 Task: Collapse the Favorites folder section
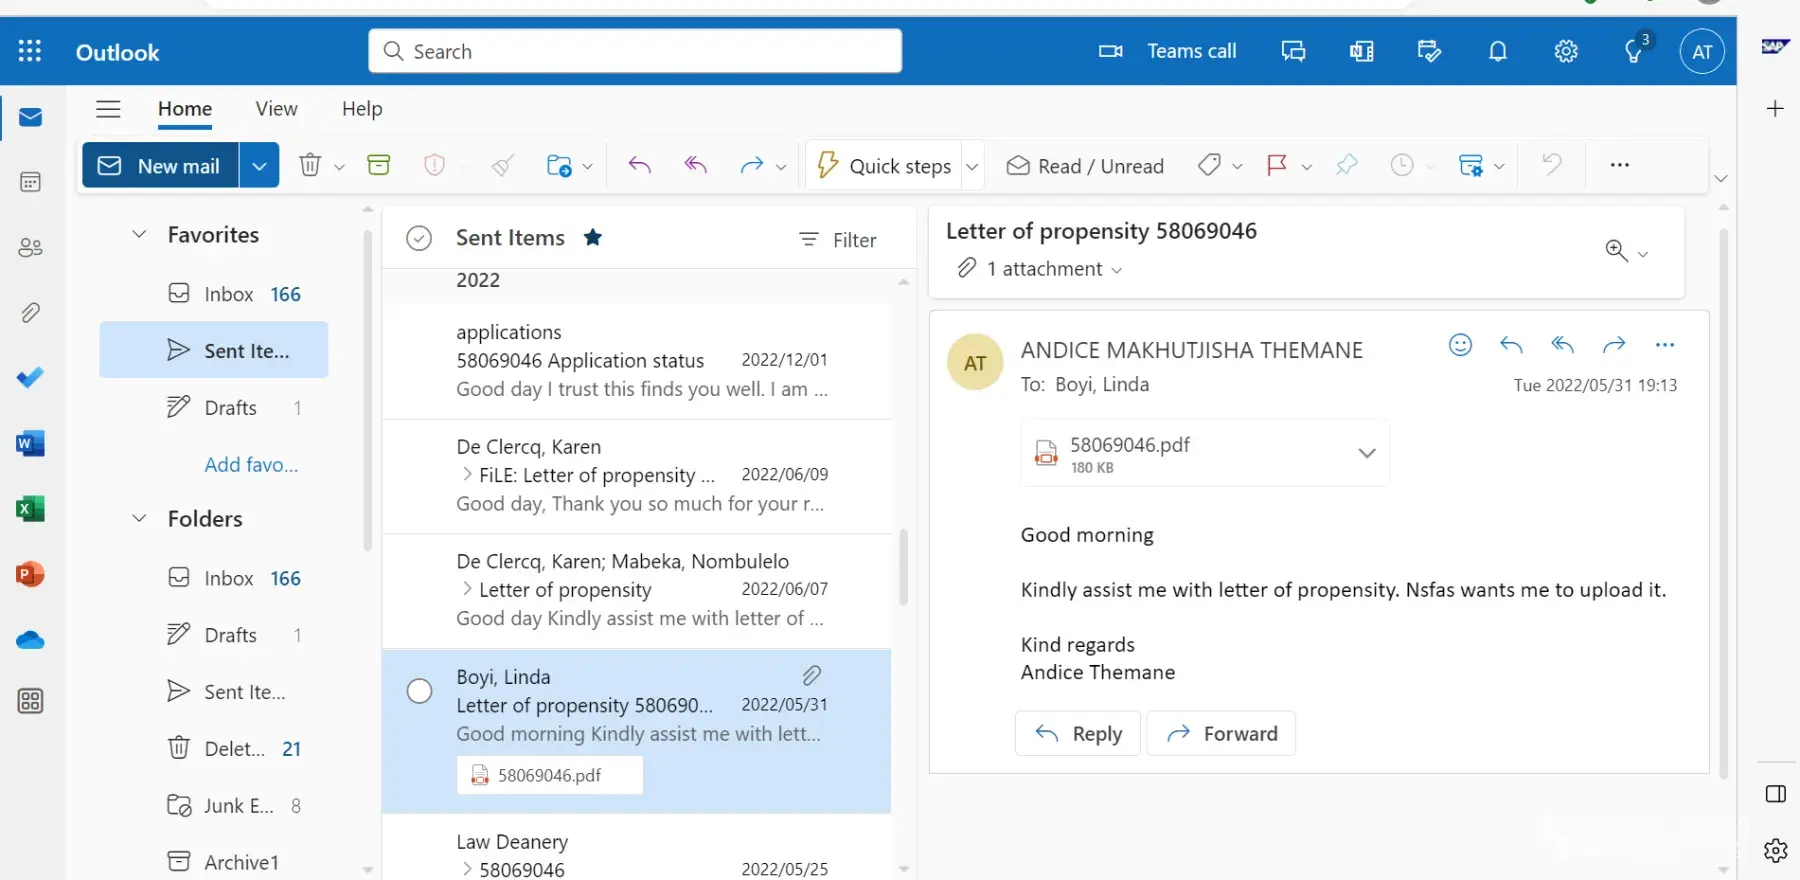click(139, 234)
